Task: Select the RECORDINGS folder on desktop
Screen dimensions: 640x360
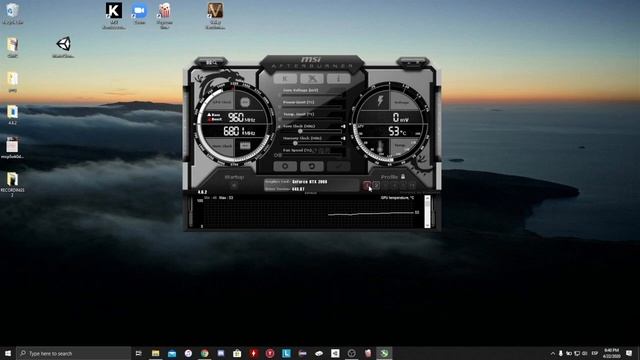Action: [x=12, y=185]
